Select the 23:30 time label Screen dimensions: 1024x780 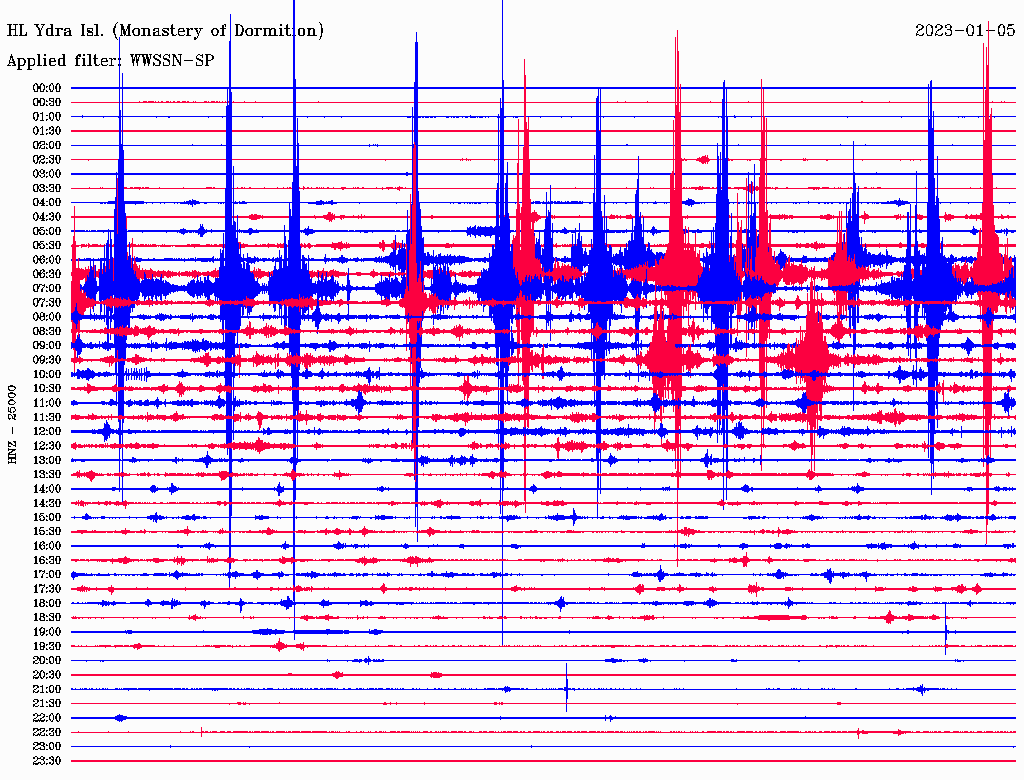pos(47,761)
